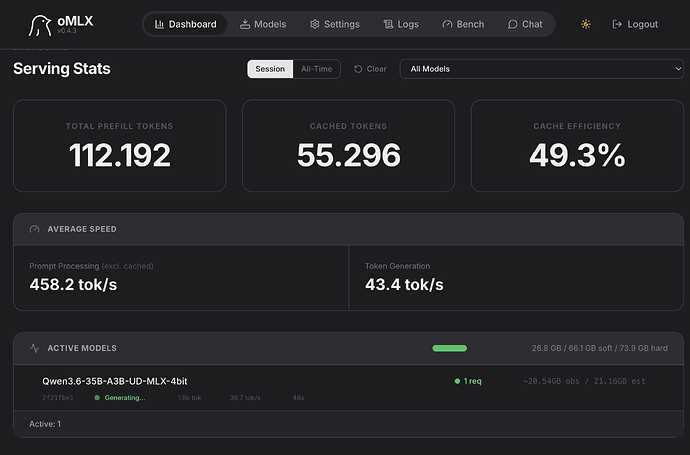The height and width of the screenshot is (455, 690).
Task: Toggle light theme with sun icon
Action: pos(586,24)
